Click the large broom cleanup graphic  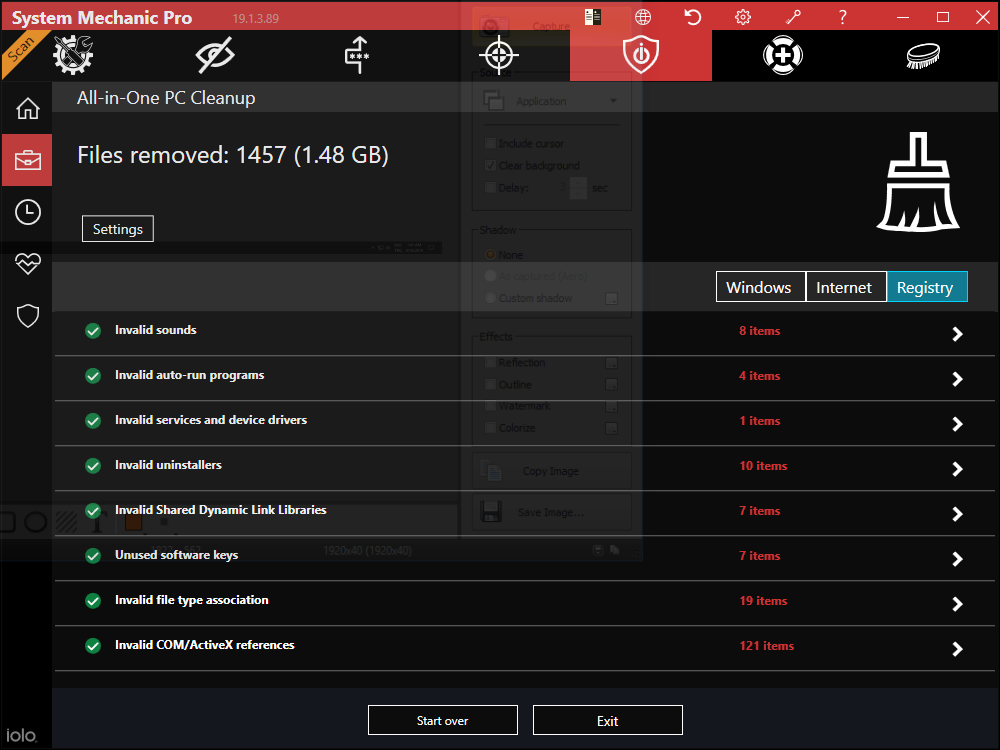pyautogui.click(x=918, y=182)
